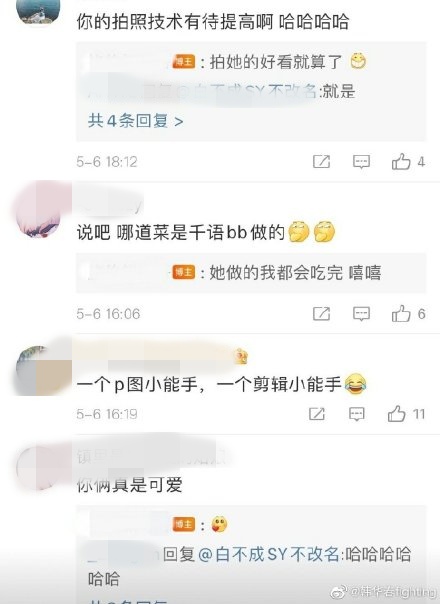This screenshot has height=604, width=440.
Task: Like the 5-6 18:12 comment
Action: tap(408, 161)
